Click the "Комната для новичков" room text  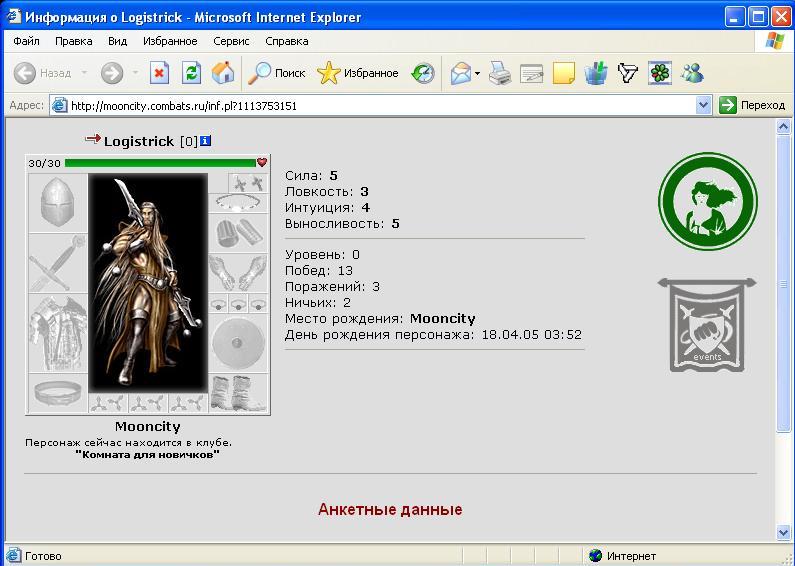click(148, 454)
